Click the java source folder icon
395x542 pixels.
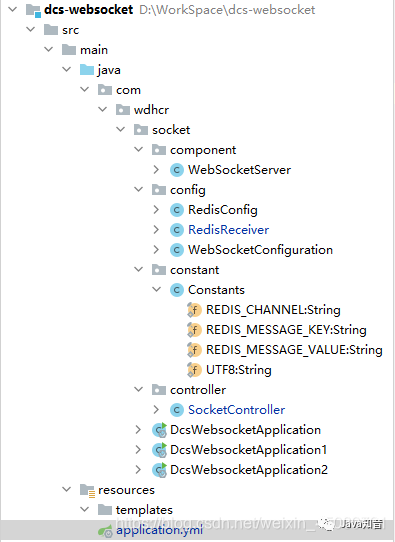[x=87, y=70]
